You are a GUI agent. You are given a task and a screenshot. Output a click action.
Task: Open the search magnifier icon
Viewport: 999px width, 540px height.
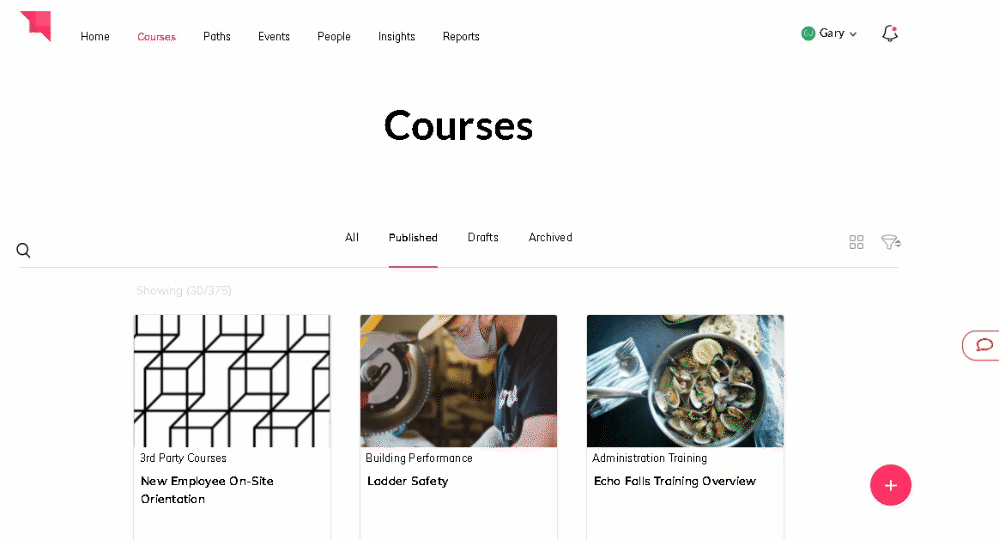(24, 250)
